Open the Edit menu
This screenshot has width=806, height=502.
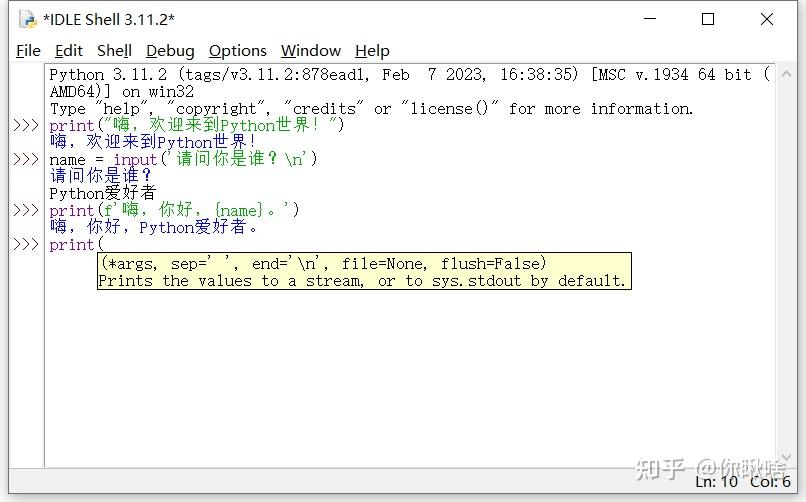(69, 51)
